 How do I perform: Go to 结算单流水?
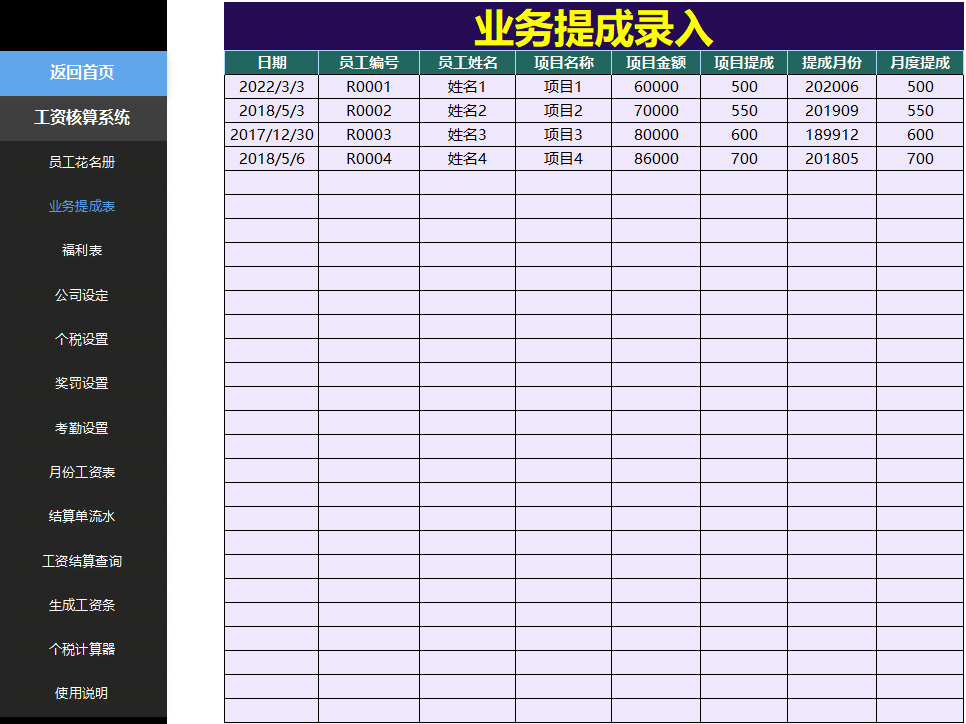pyautogui.click(x=82, y=516)
